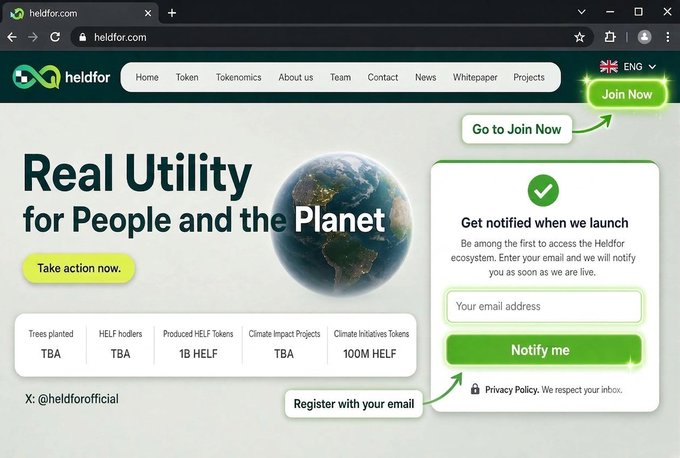Expand the ENG language dropdown

(640, 67)
